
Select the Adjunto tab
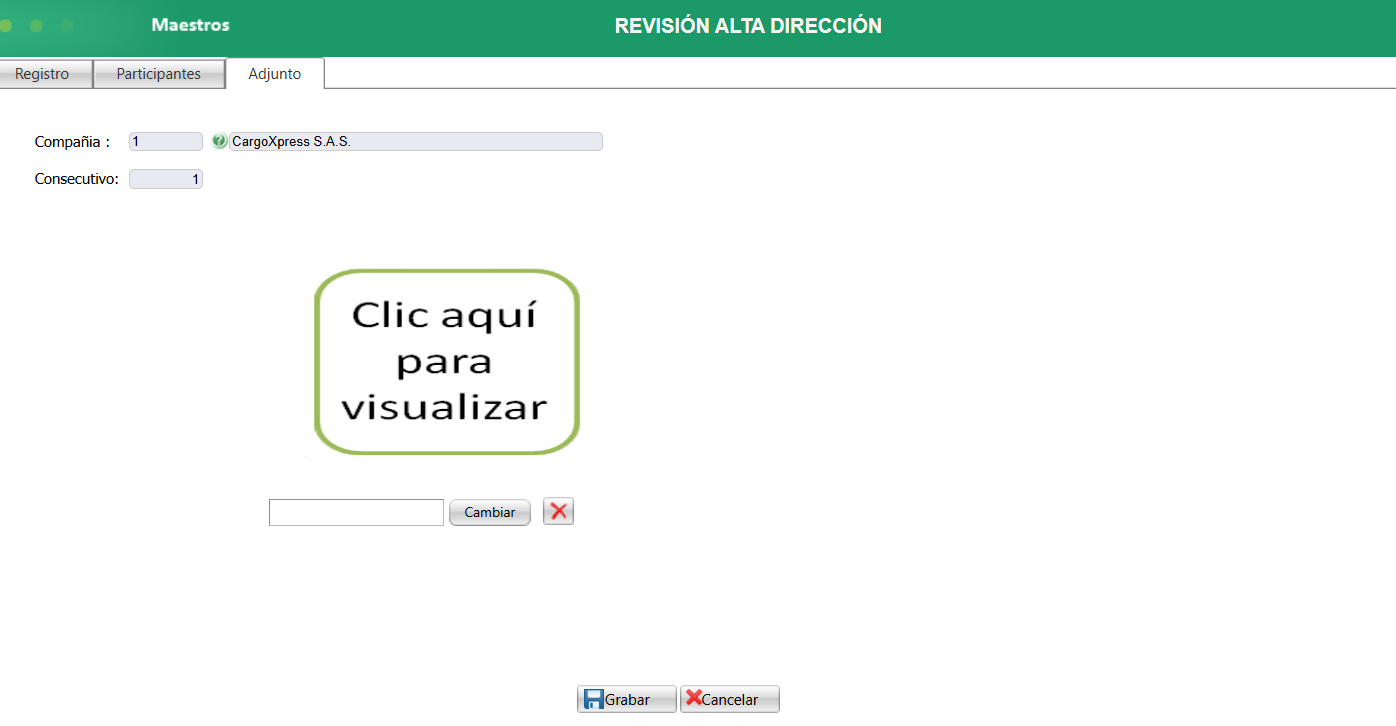(x=274, y=73)
